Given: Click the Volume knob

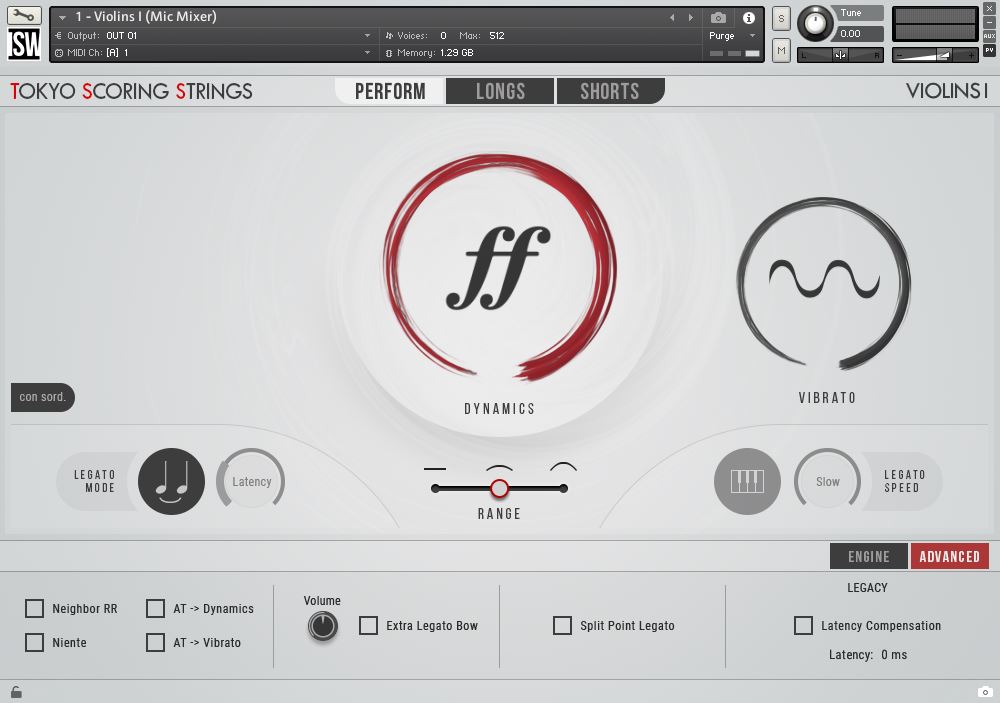Looking at the screenshot, I should [x=323, y=626].
